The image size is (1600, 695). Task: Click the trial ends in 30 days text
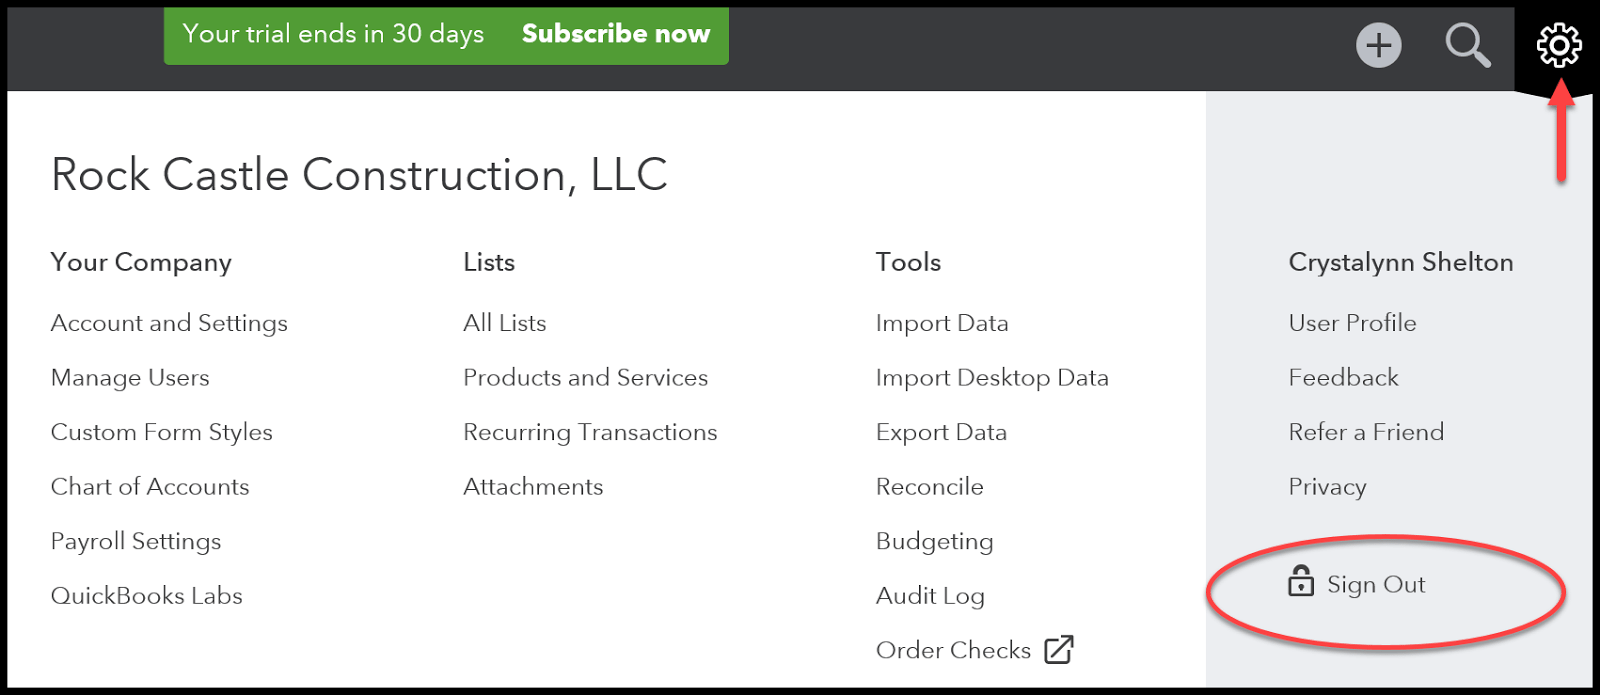click(333, 34)
